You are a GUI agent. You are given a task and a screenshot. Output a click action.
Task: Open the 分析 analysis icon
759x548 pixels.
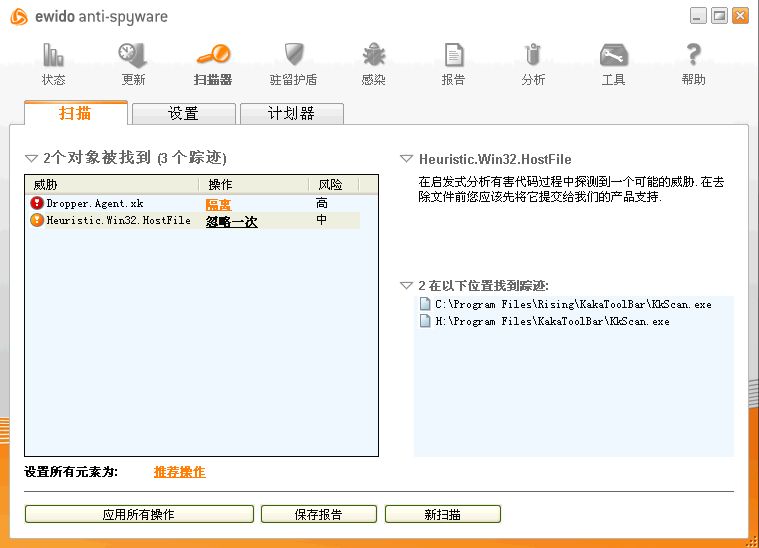[533, 54]
